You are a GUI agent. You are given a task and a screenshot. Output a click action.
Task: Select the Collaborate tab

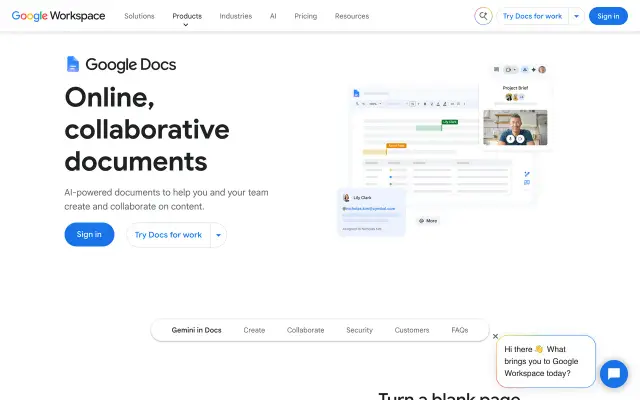point(305,330)
